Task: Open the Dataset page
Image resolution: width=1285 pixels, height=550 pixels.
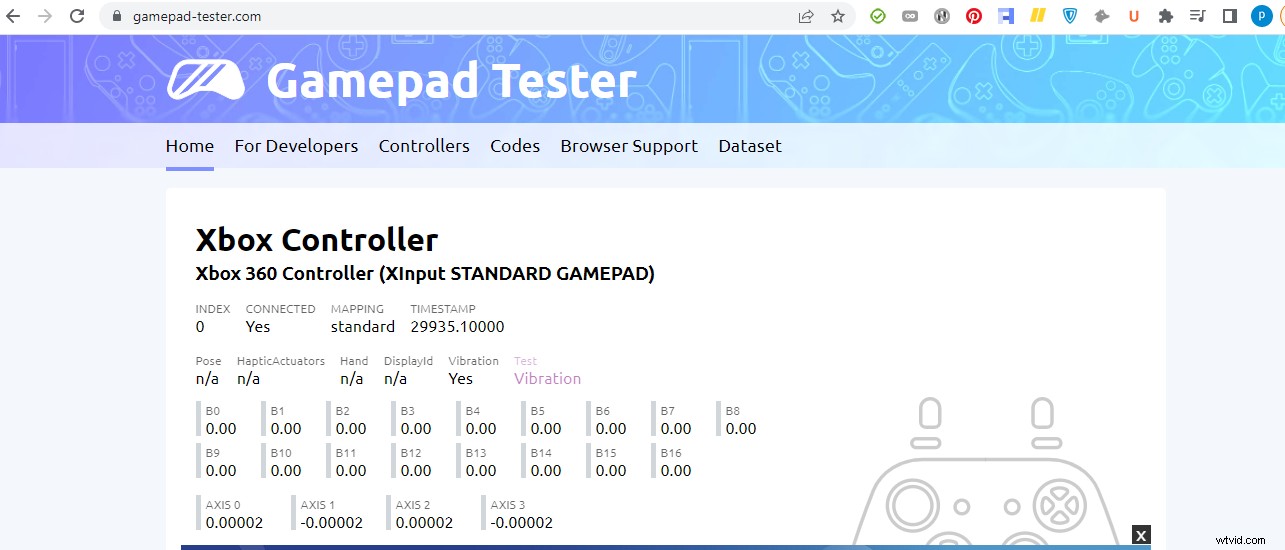Action: point(750,146)
